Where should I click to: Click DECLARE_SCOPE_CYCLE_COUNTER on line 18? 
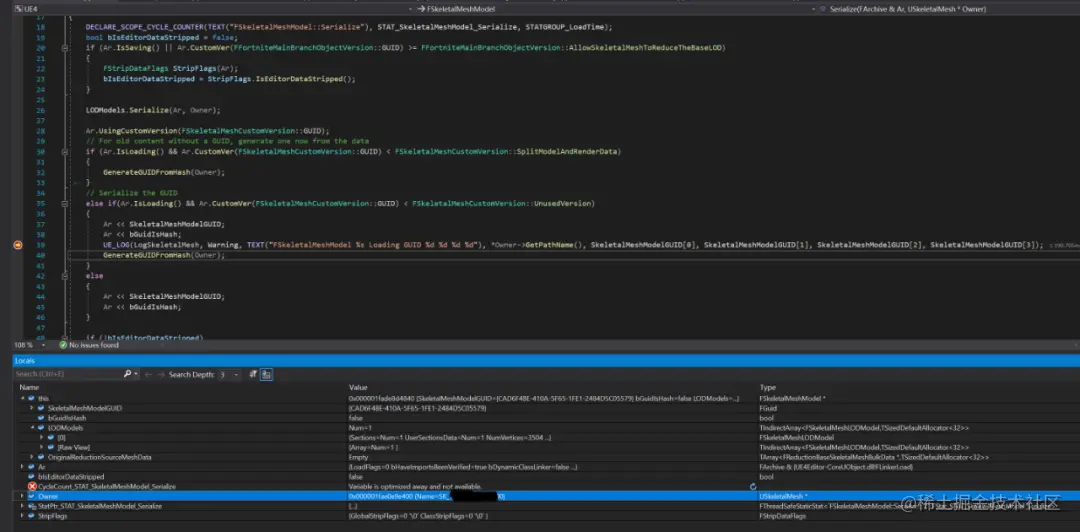(x=349, y=27)
